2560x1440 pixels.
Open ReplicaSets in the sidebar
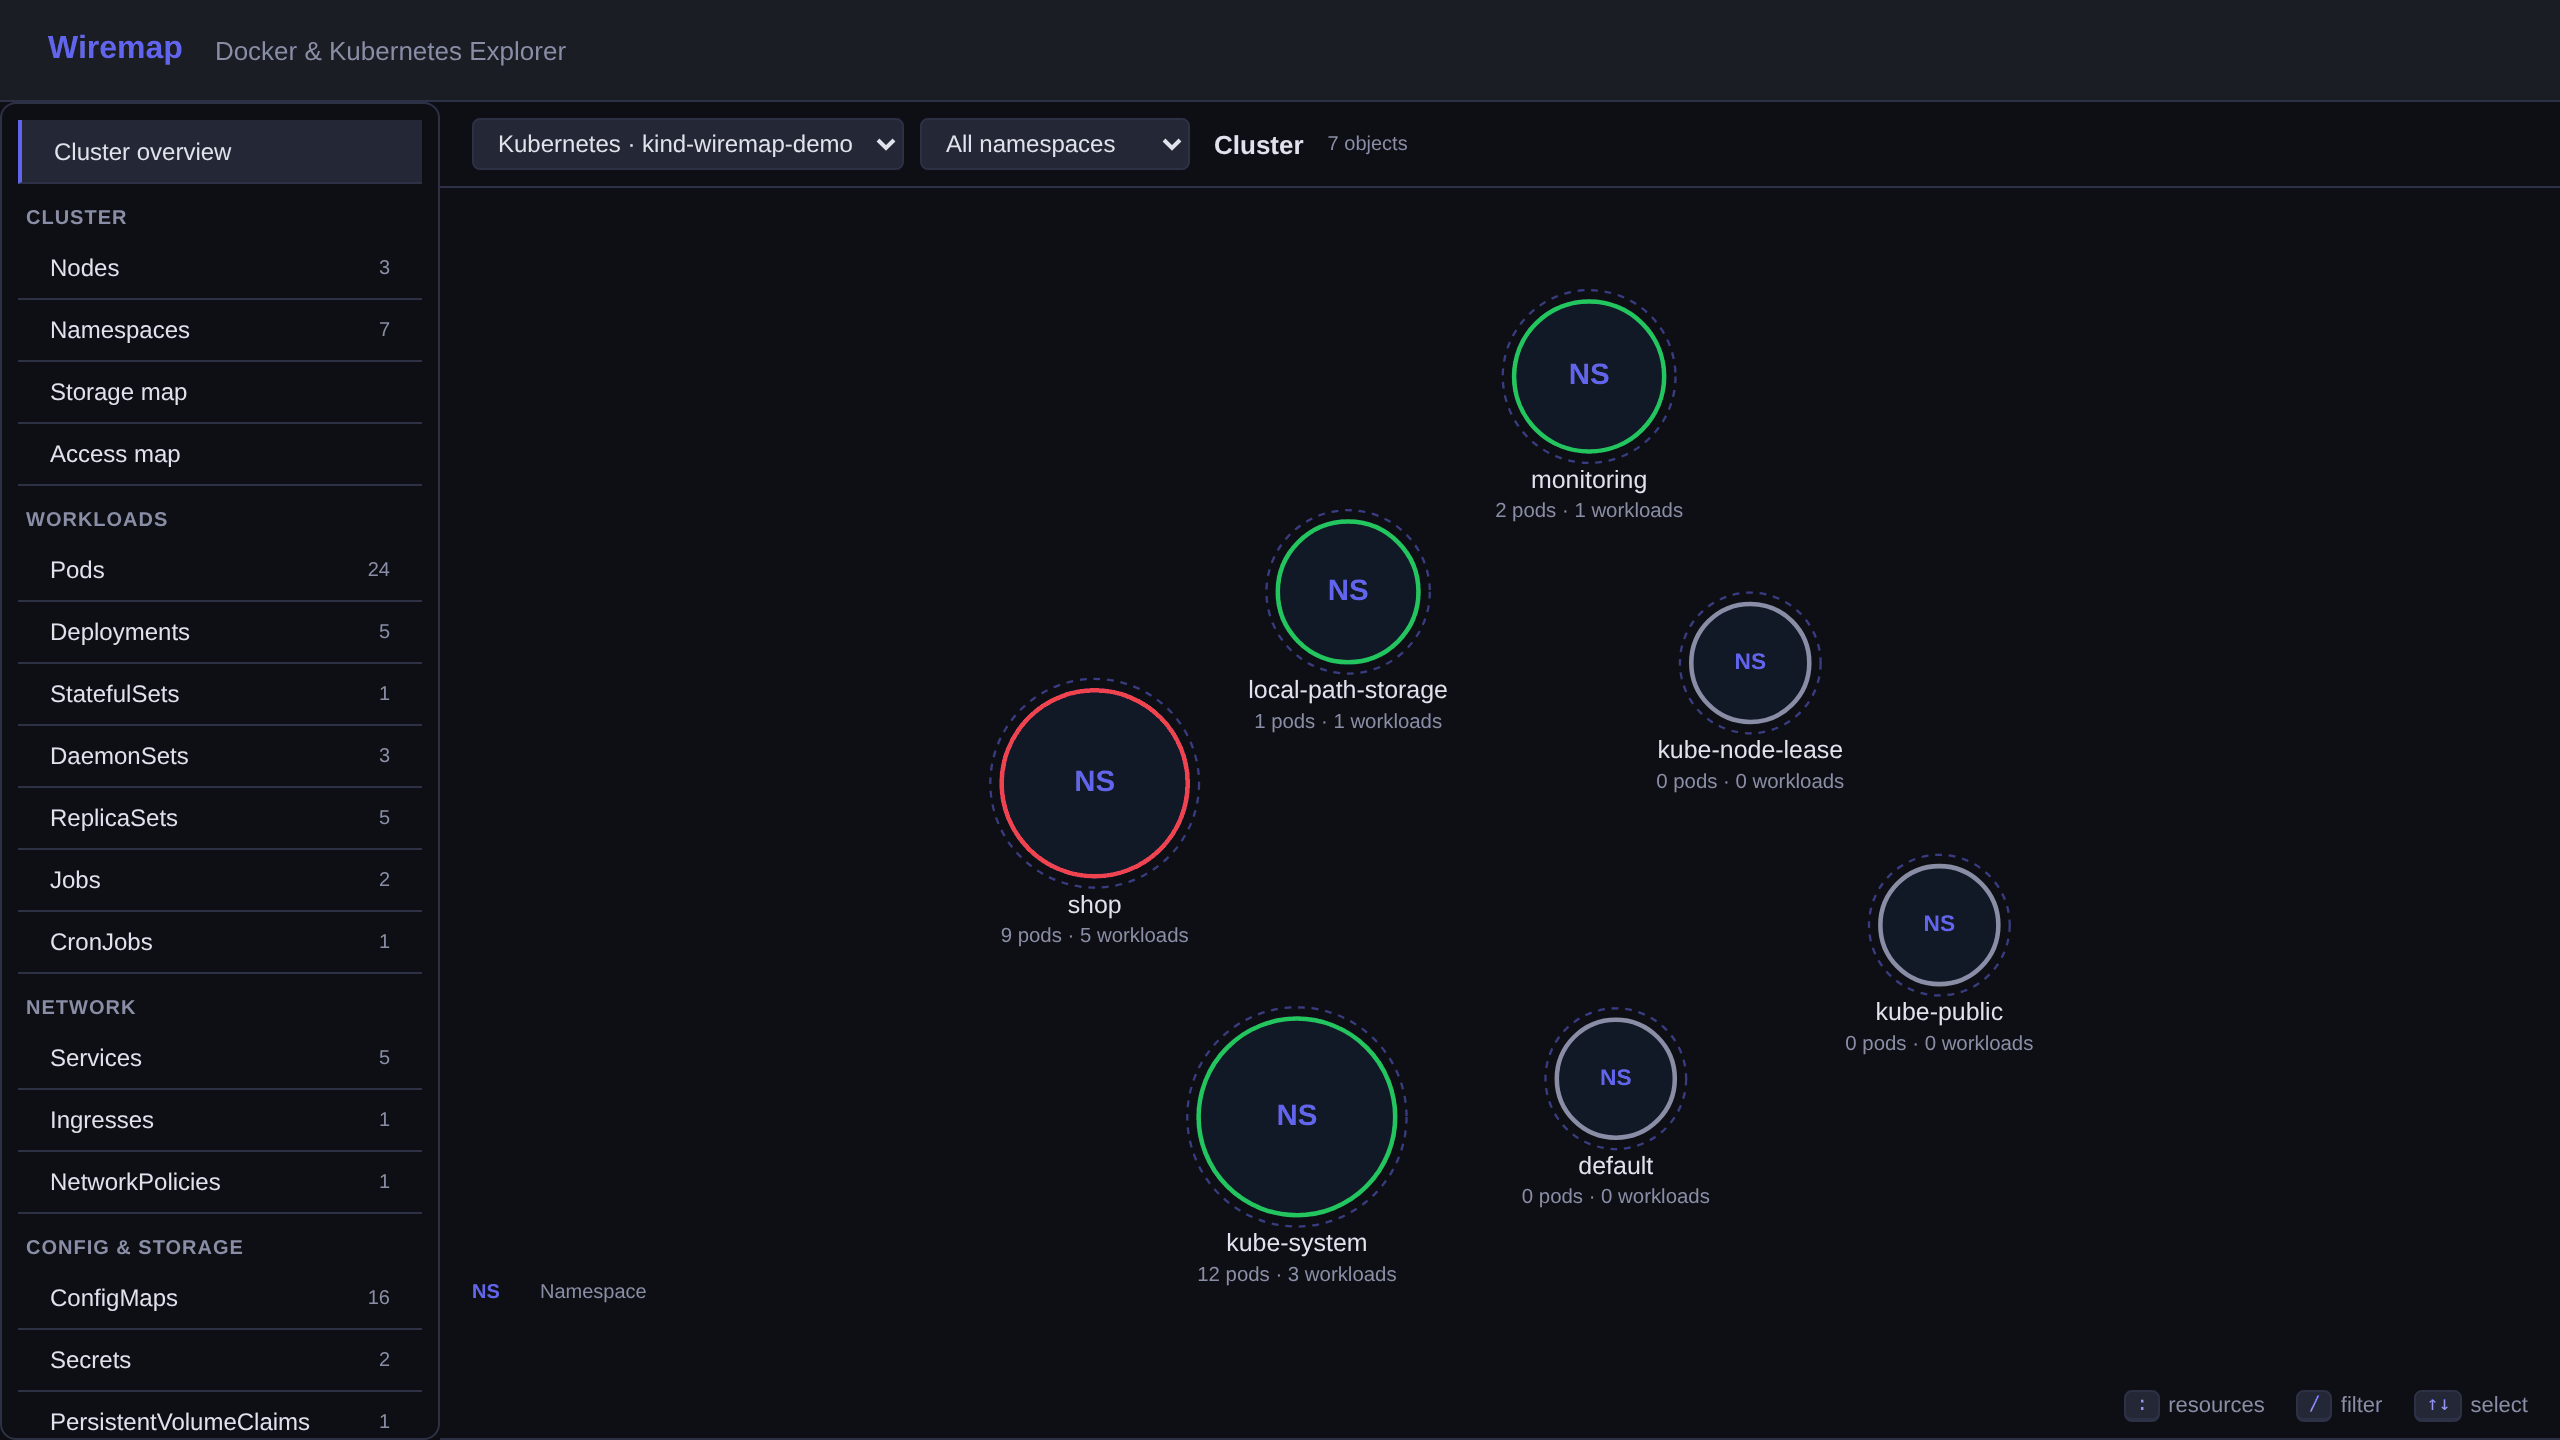(x=220, y=818)
